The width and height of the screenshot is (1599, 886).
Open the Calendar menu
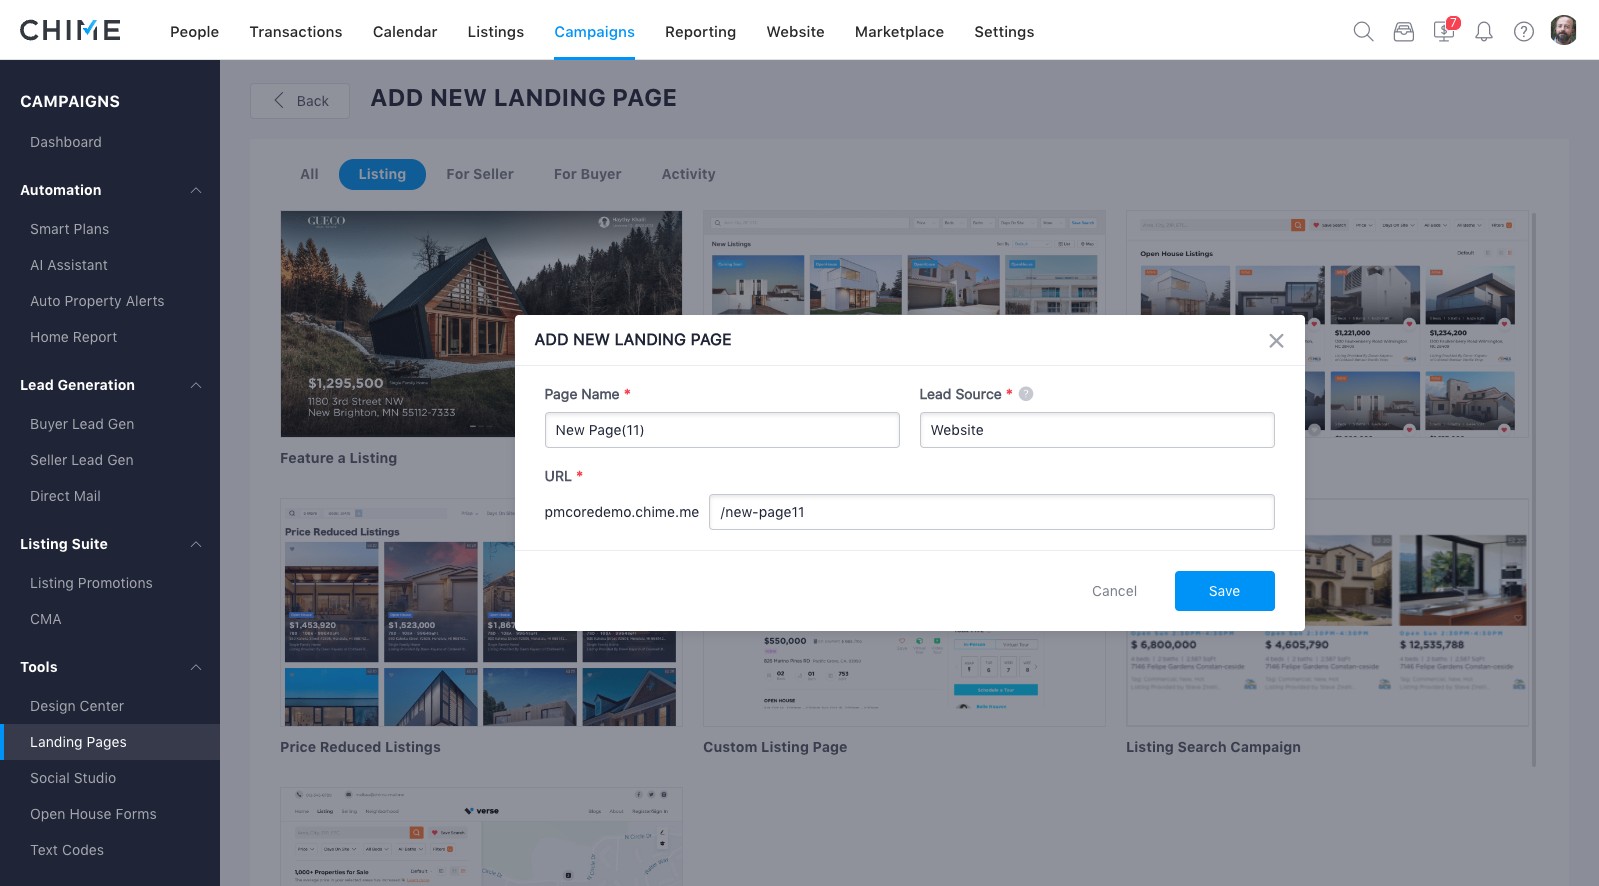pyautogui.click(x=405, y=32)
